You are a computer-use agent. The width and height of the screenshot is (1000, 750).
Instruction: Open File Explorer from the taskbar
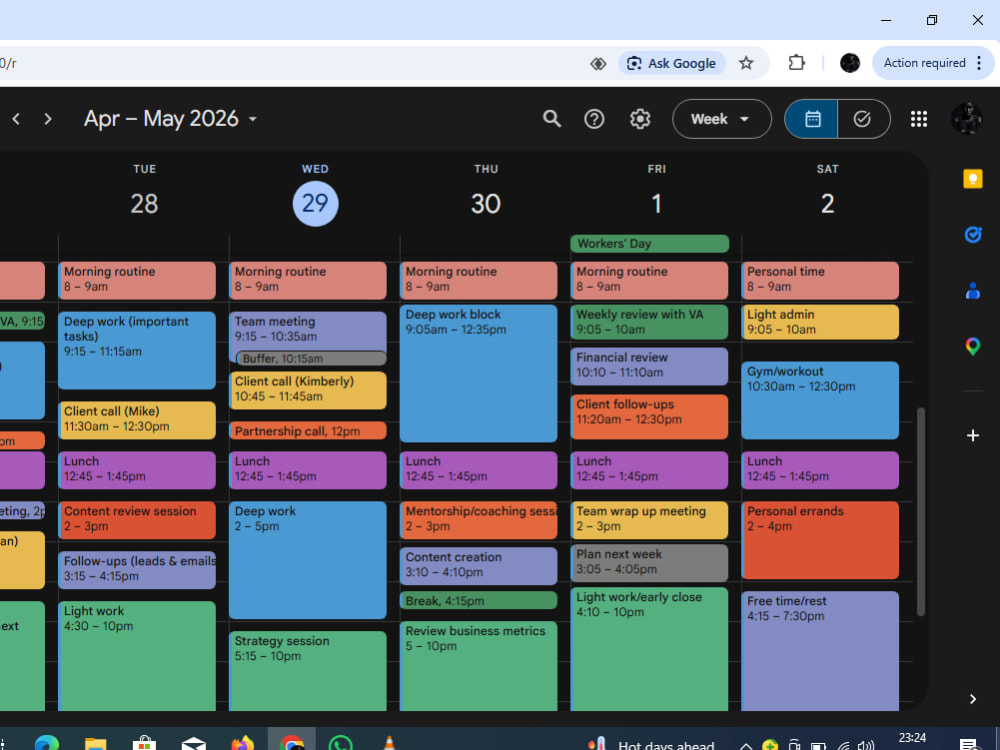pyautogui.click(x=96, y=744)
